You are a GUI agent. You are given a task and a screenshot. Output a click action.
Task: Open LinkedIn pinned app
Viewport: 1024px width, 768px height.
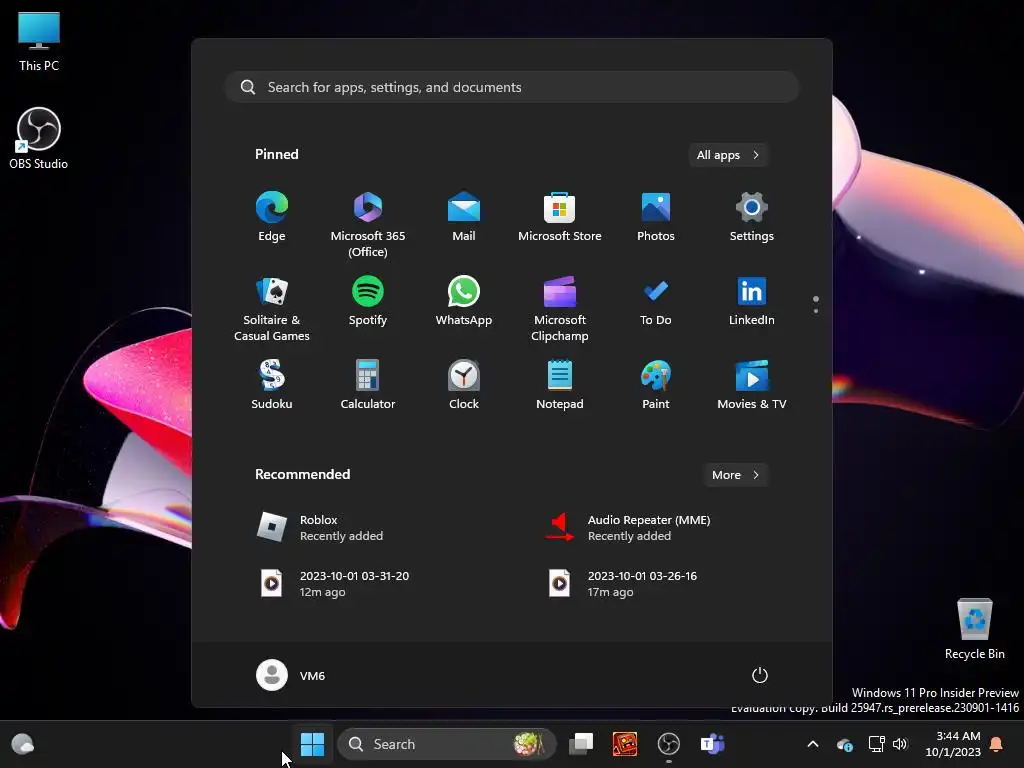tap(752, 301)
